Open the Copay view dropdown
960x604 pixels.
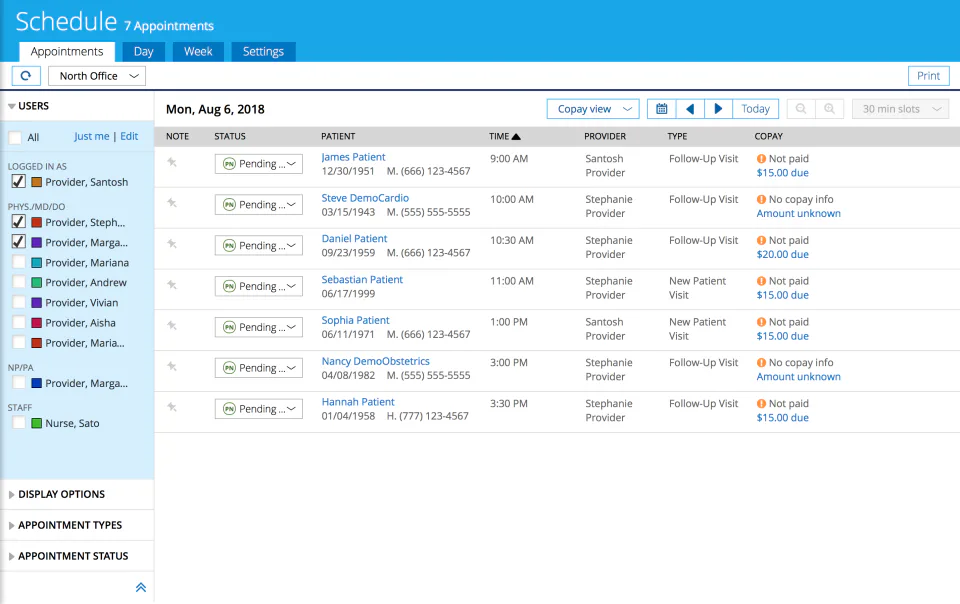tap(593, 108)
